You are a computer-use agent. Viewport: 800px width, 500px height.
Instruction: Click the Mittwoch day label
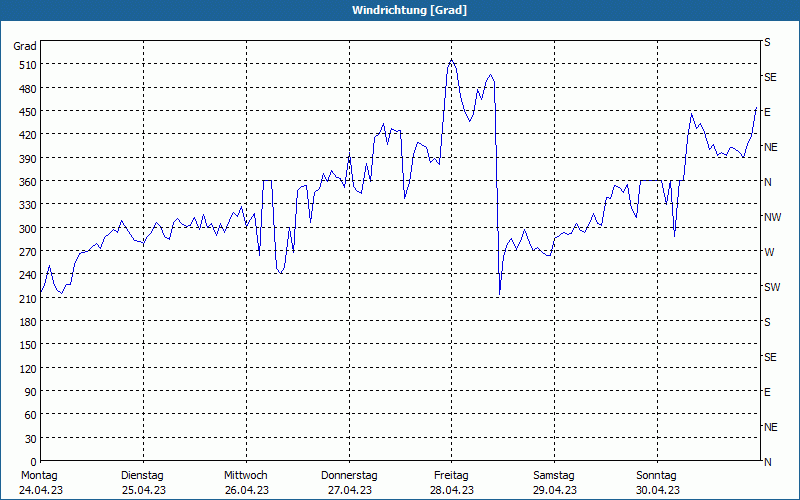[246, 476]
